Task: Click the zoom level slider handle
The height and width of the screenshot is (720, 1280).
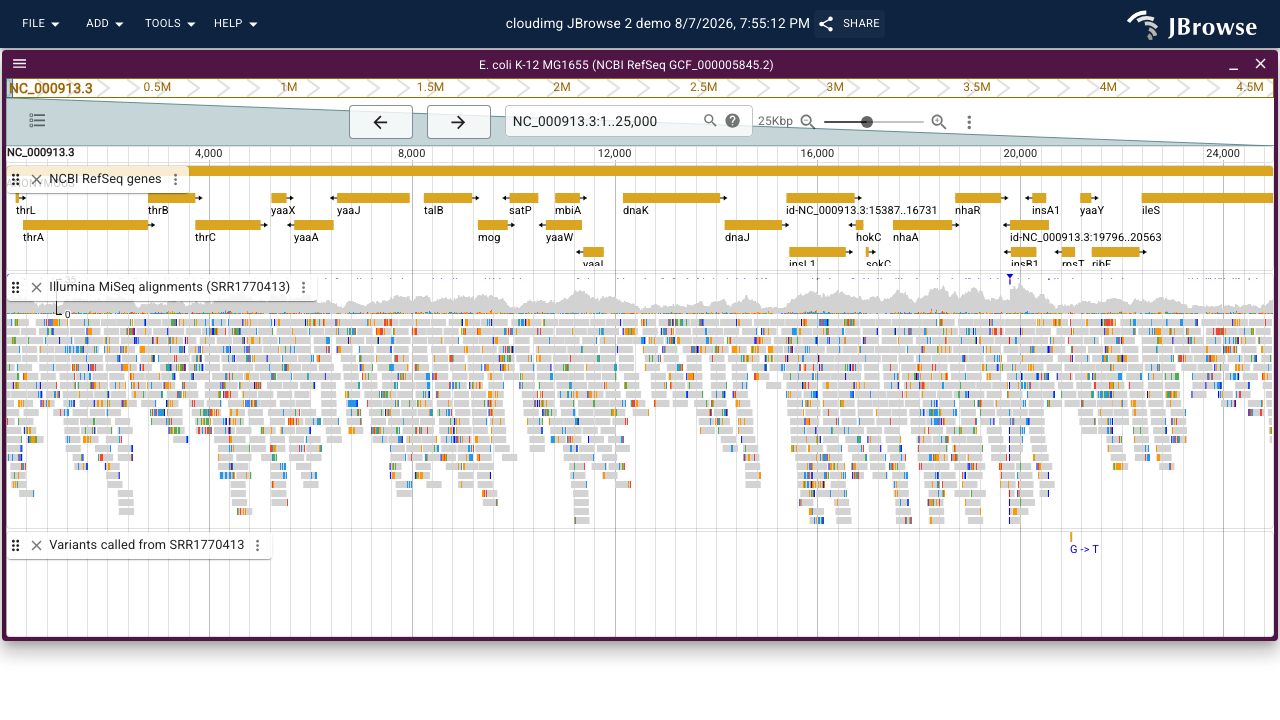Action: [867, 122]
